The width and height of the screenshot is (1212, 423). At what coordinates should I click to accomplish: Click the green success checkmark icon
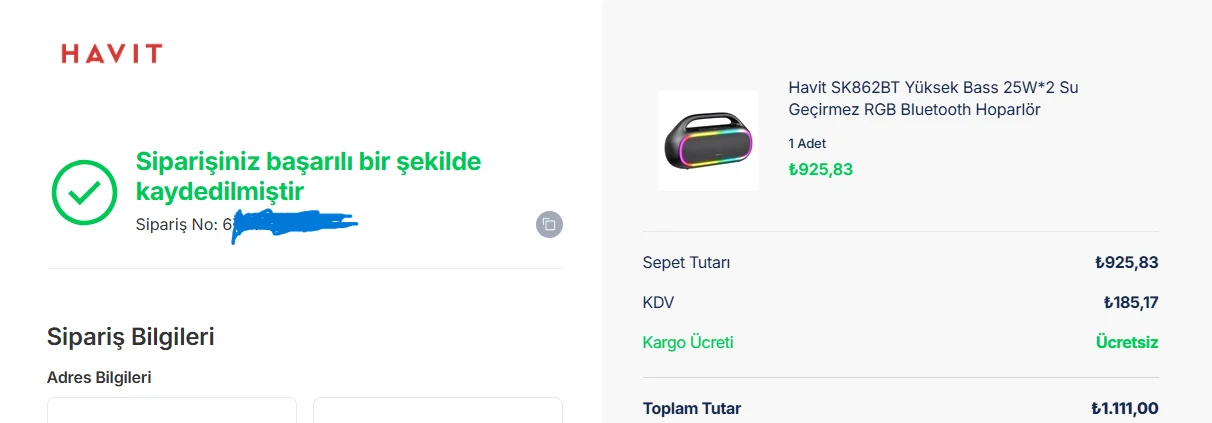tap(85, 192)
